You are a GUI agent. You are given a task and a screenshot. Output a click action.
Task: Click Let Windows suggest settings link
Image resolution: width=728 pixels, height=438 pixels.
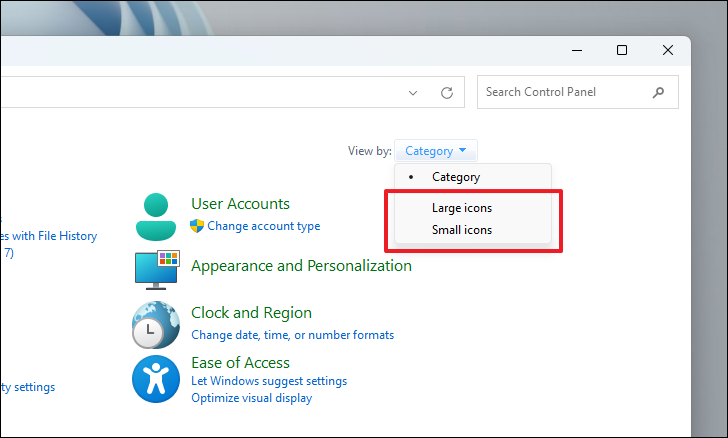tap(269, 381)
